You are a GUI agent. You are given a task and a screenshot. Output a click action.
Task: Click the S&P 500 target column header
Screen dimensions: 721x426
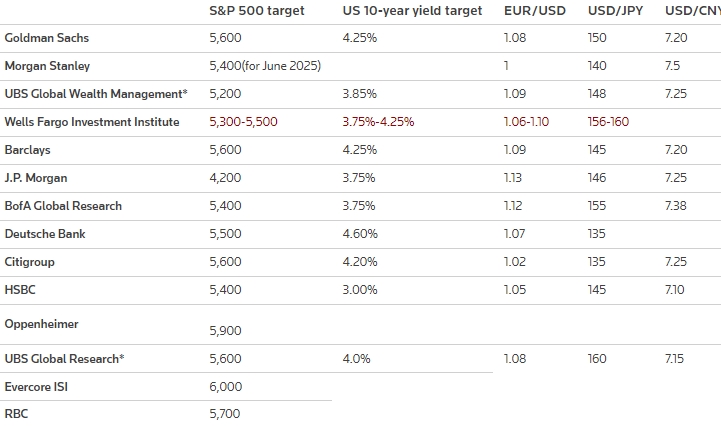click(x=257, y=11)
